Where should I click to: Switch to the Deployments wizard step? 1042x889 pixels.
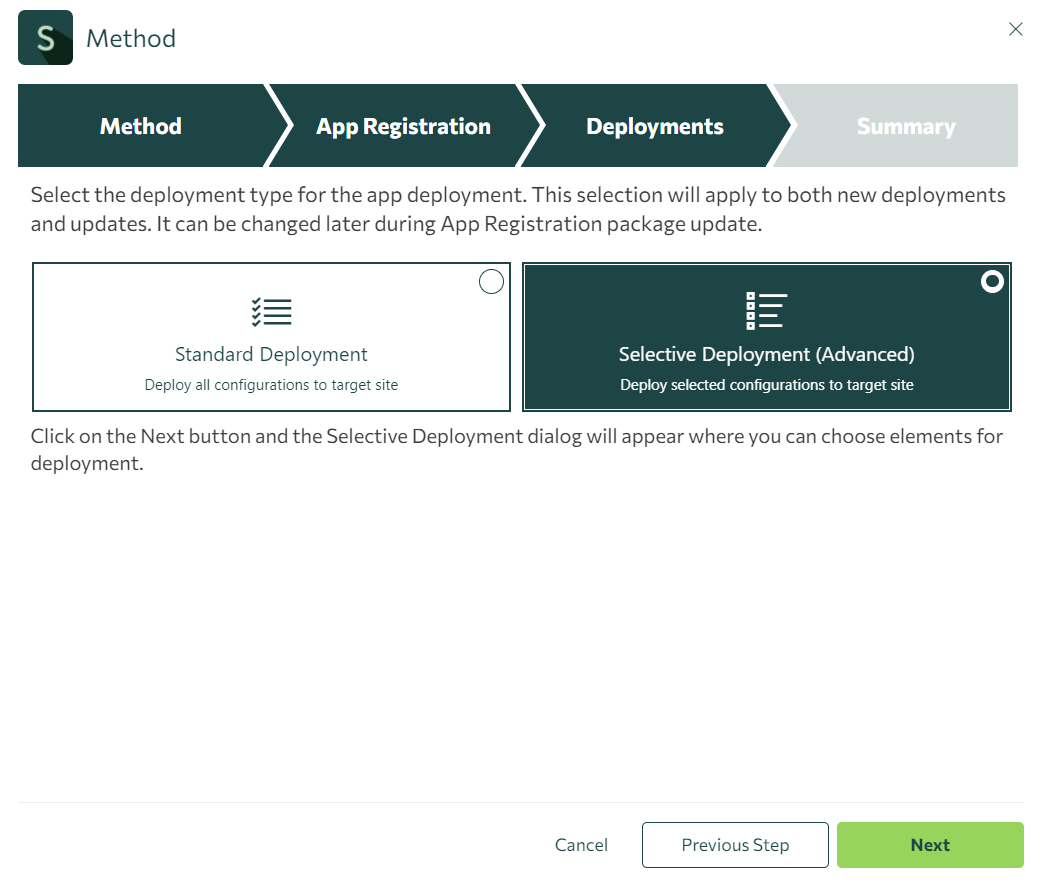(x=655, y=126)
